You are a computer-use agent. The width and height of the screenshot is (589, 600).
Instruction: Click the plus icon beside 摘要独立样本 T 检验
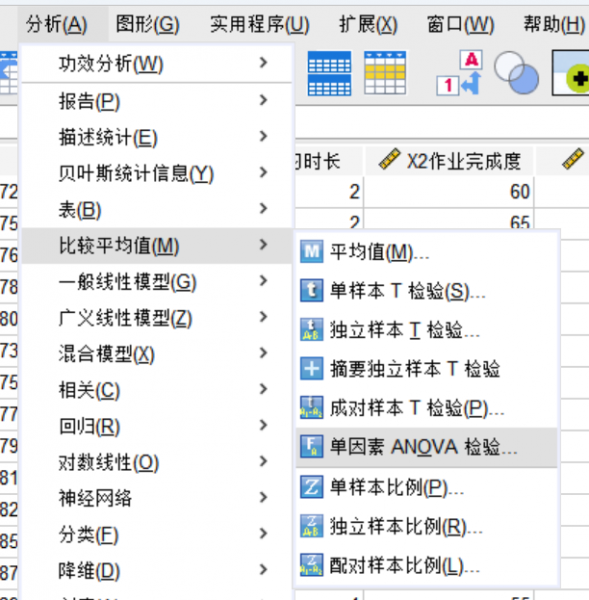click(x=311, y=368)
